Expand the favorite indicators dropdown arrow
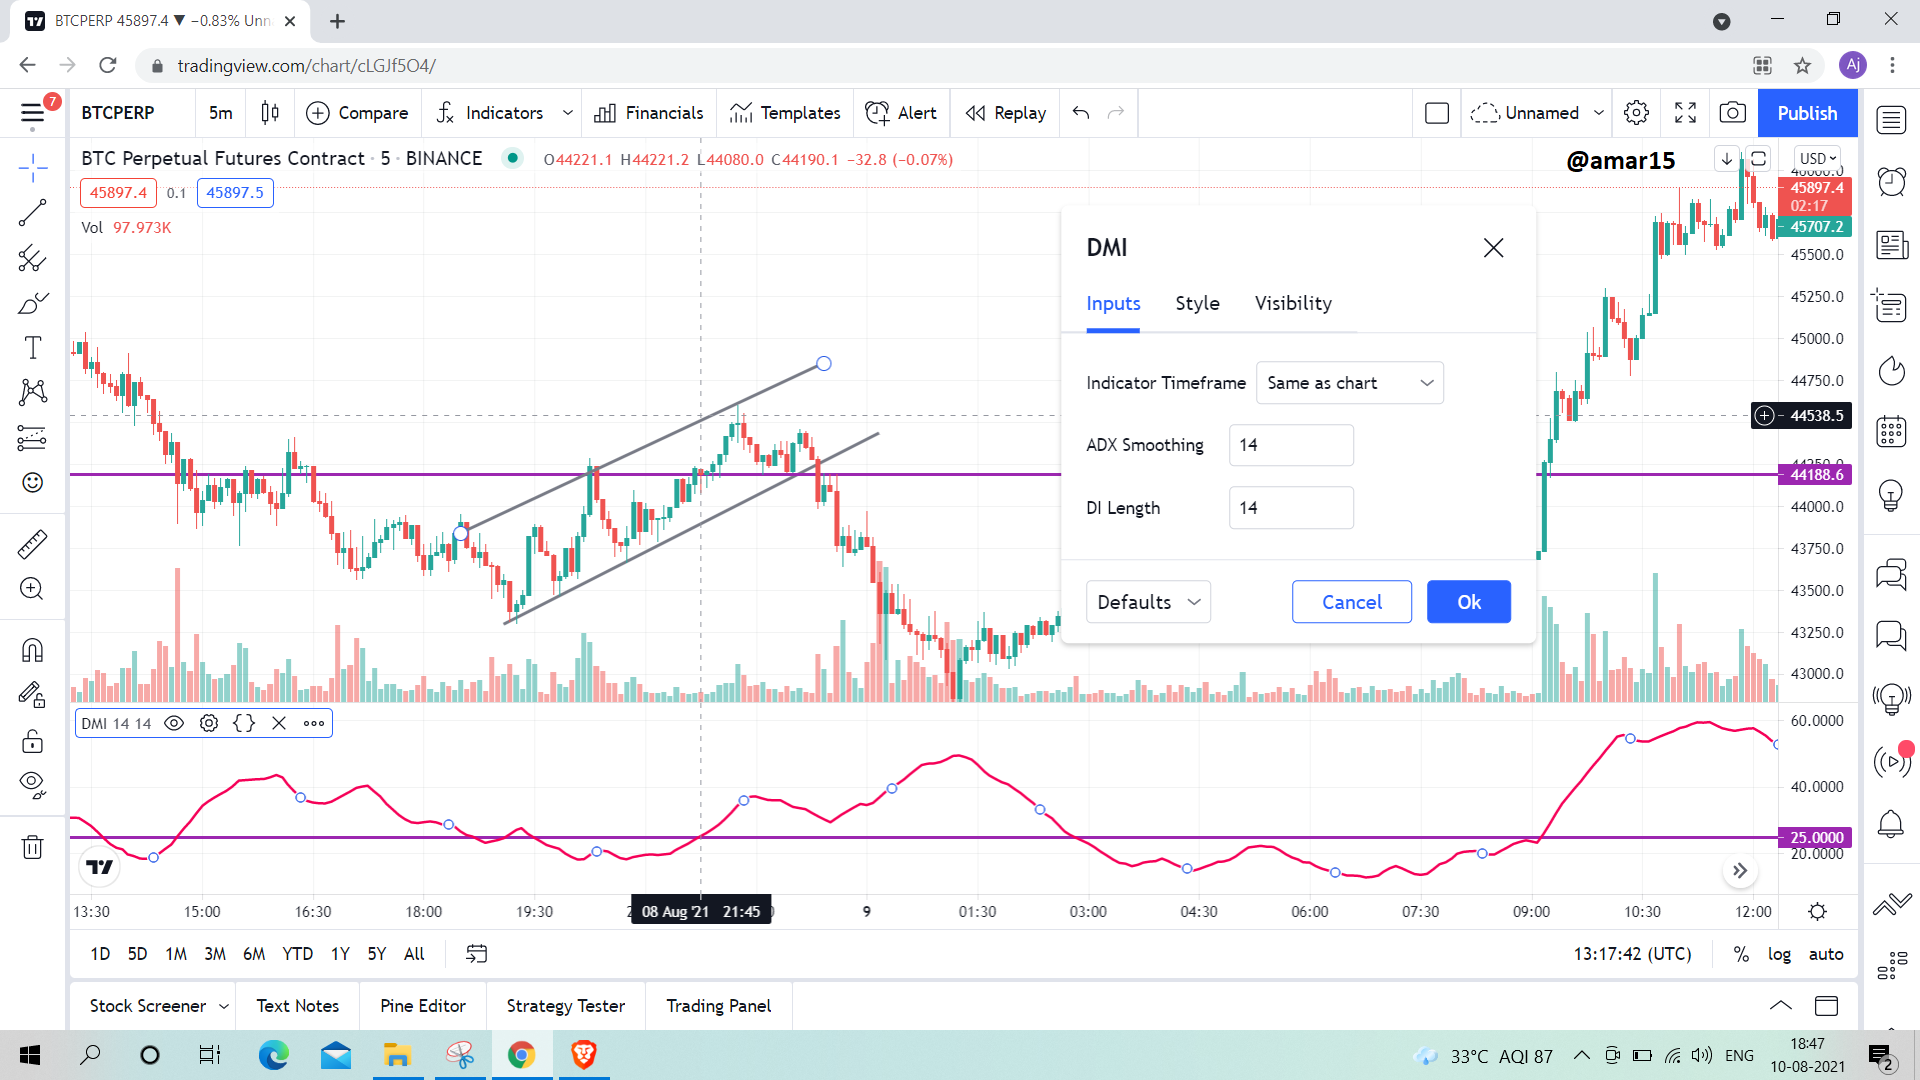 coord(568,113)
